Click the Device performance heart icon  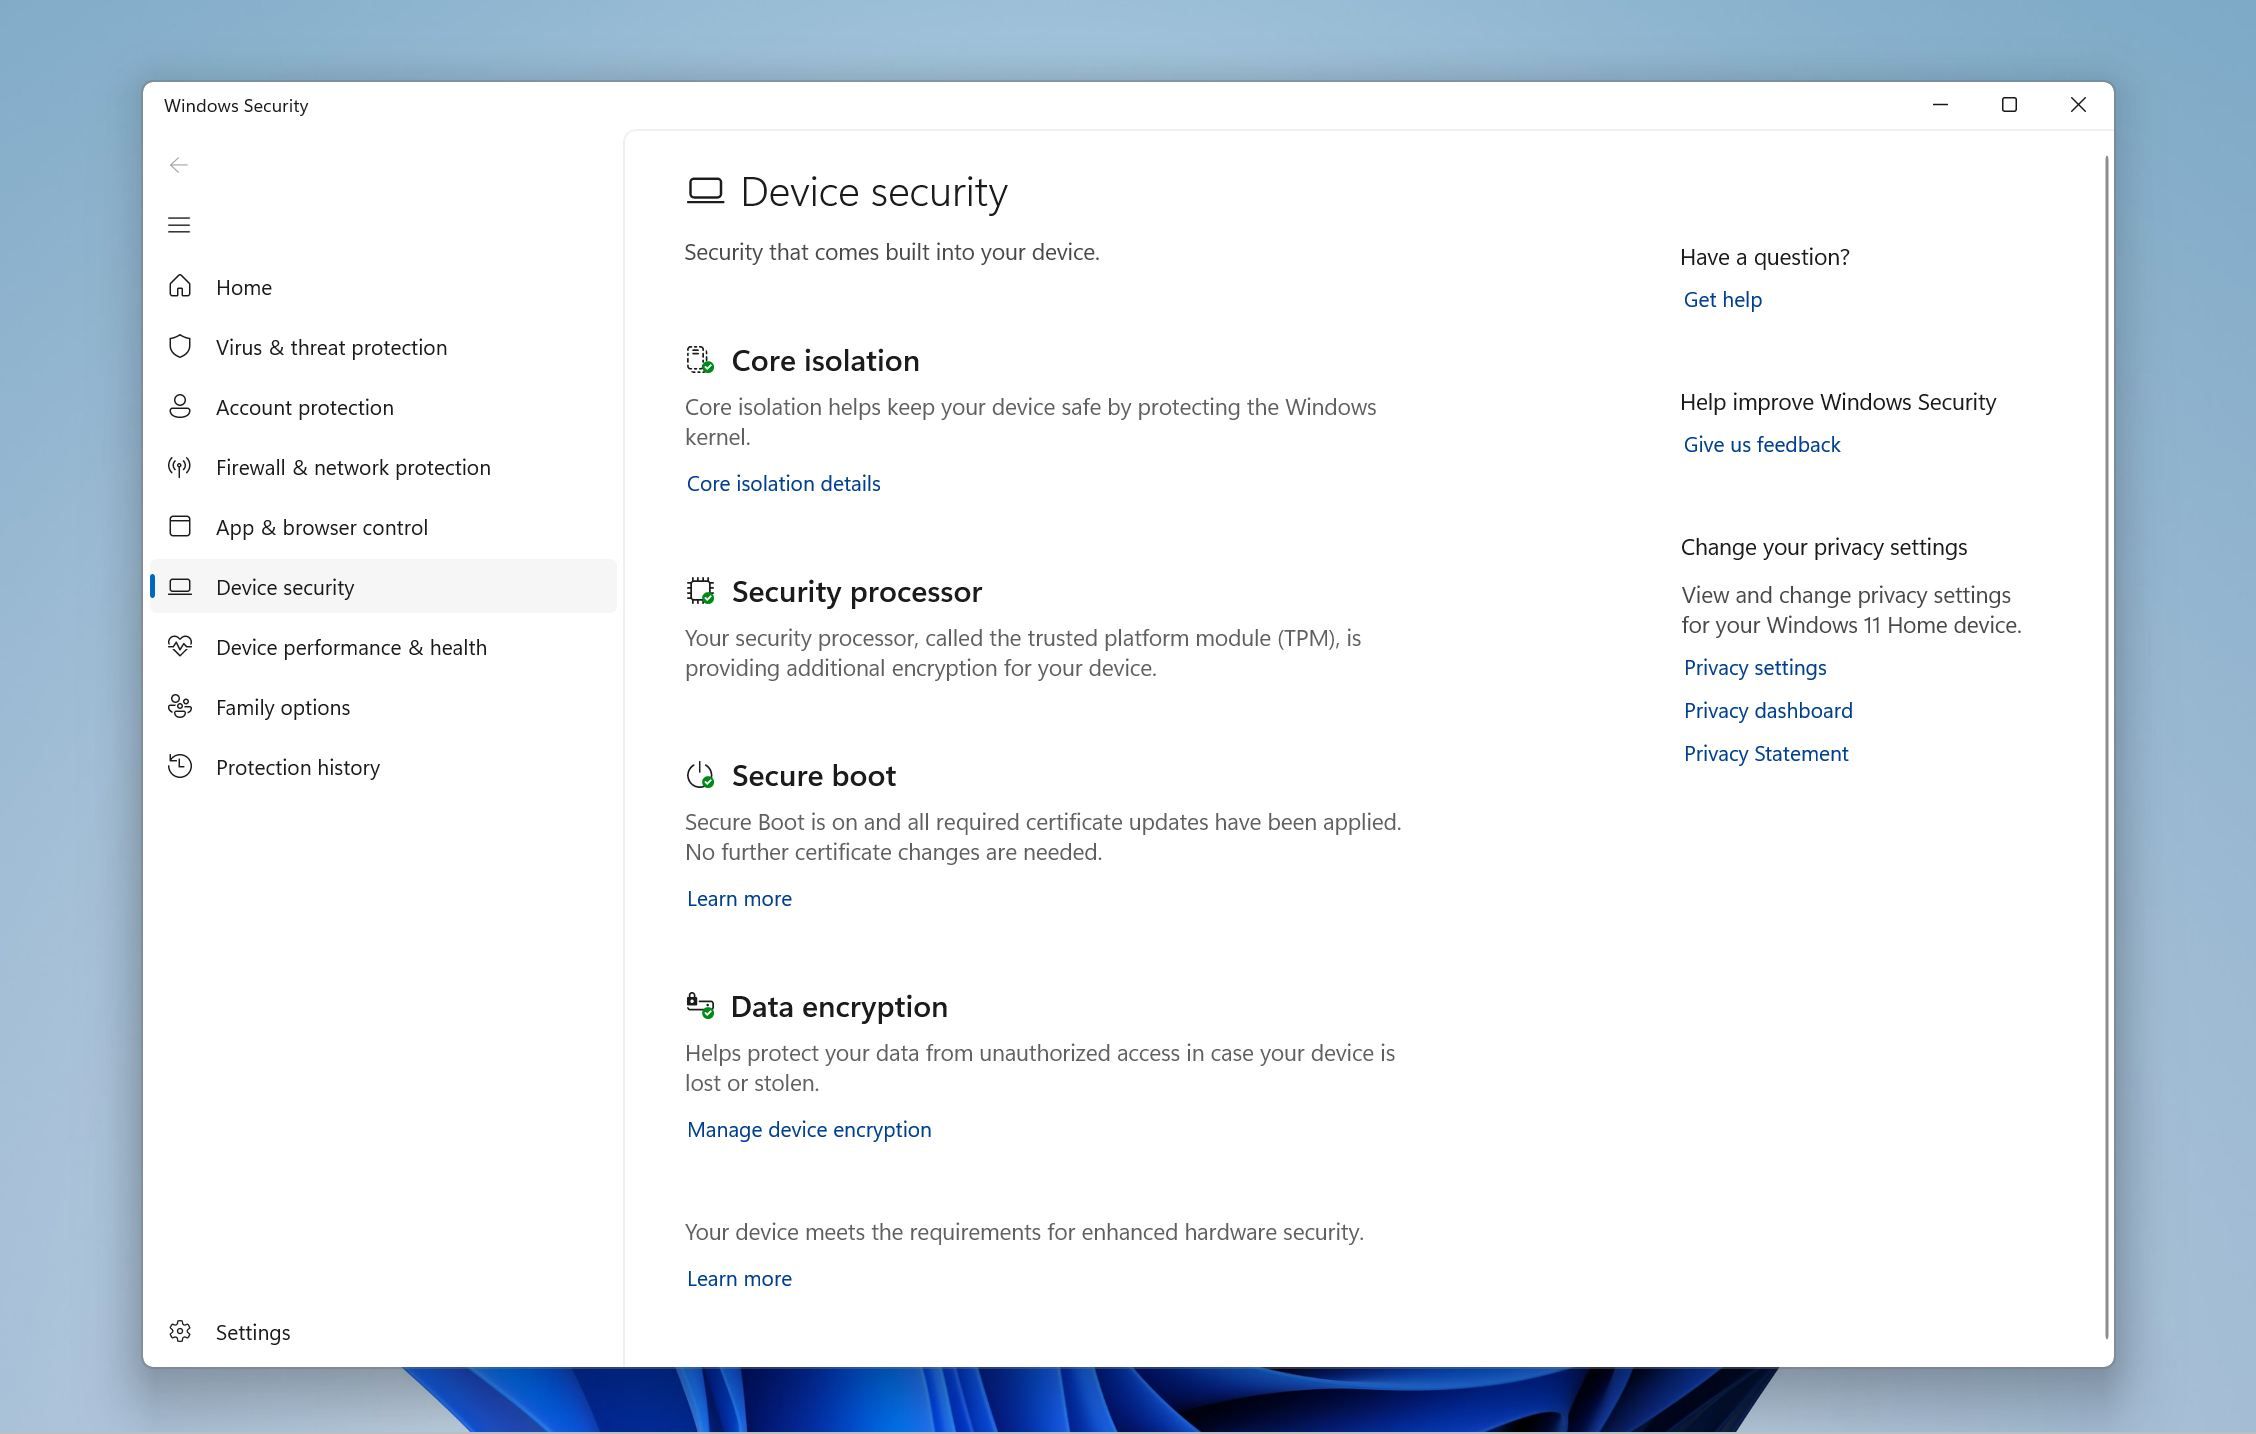pos(180,646)
